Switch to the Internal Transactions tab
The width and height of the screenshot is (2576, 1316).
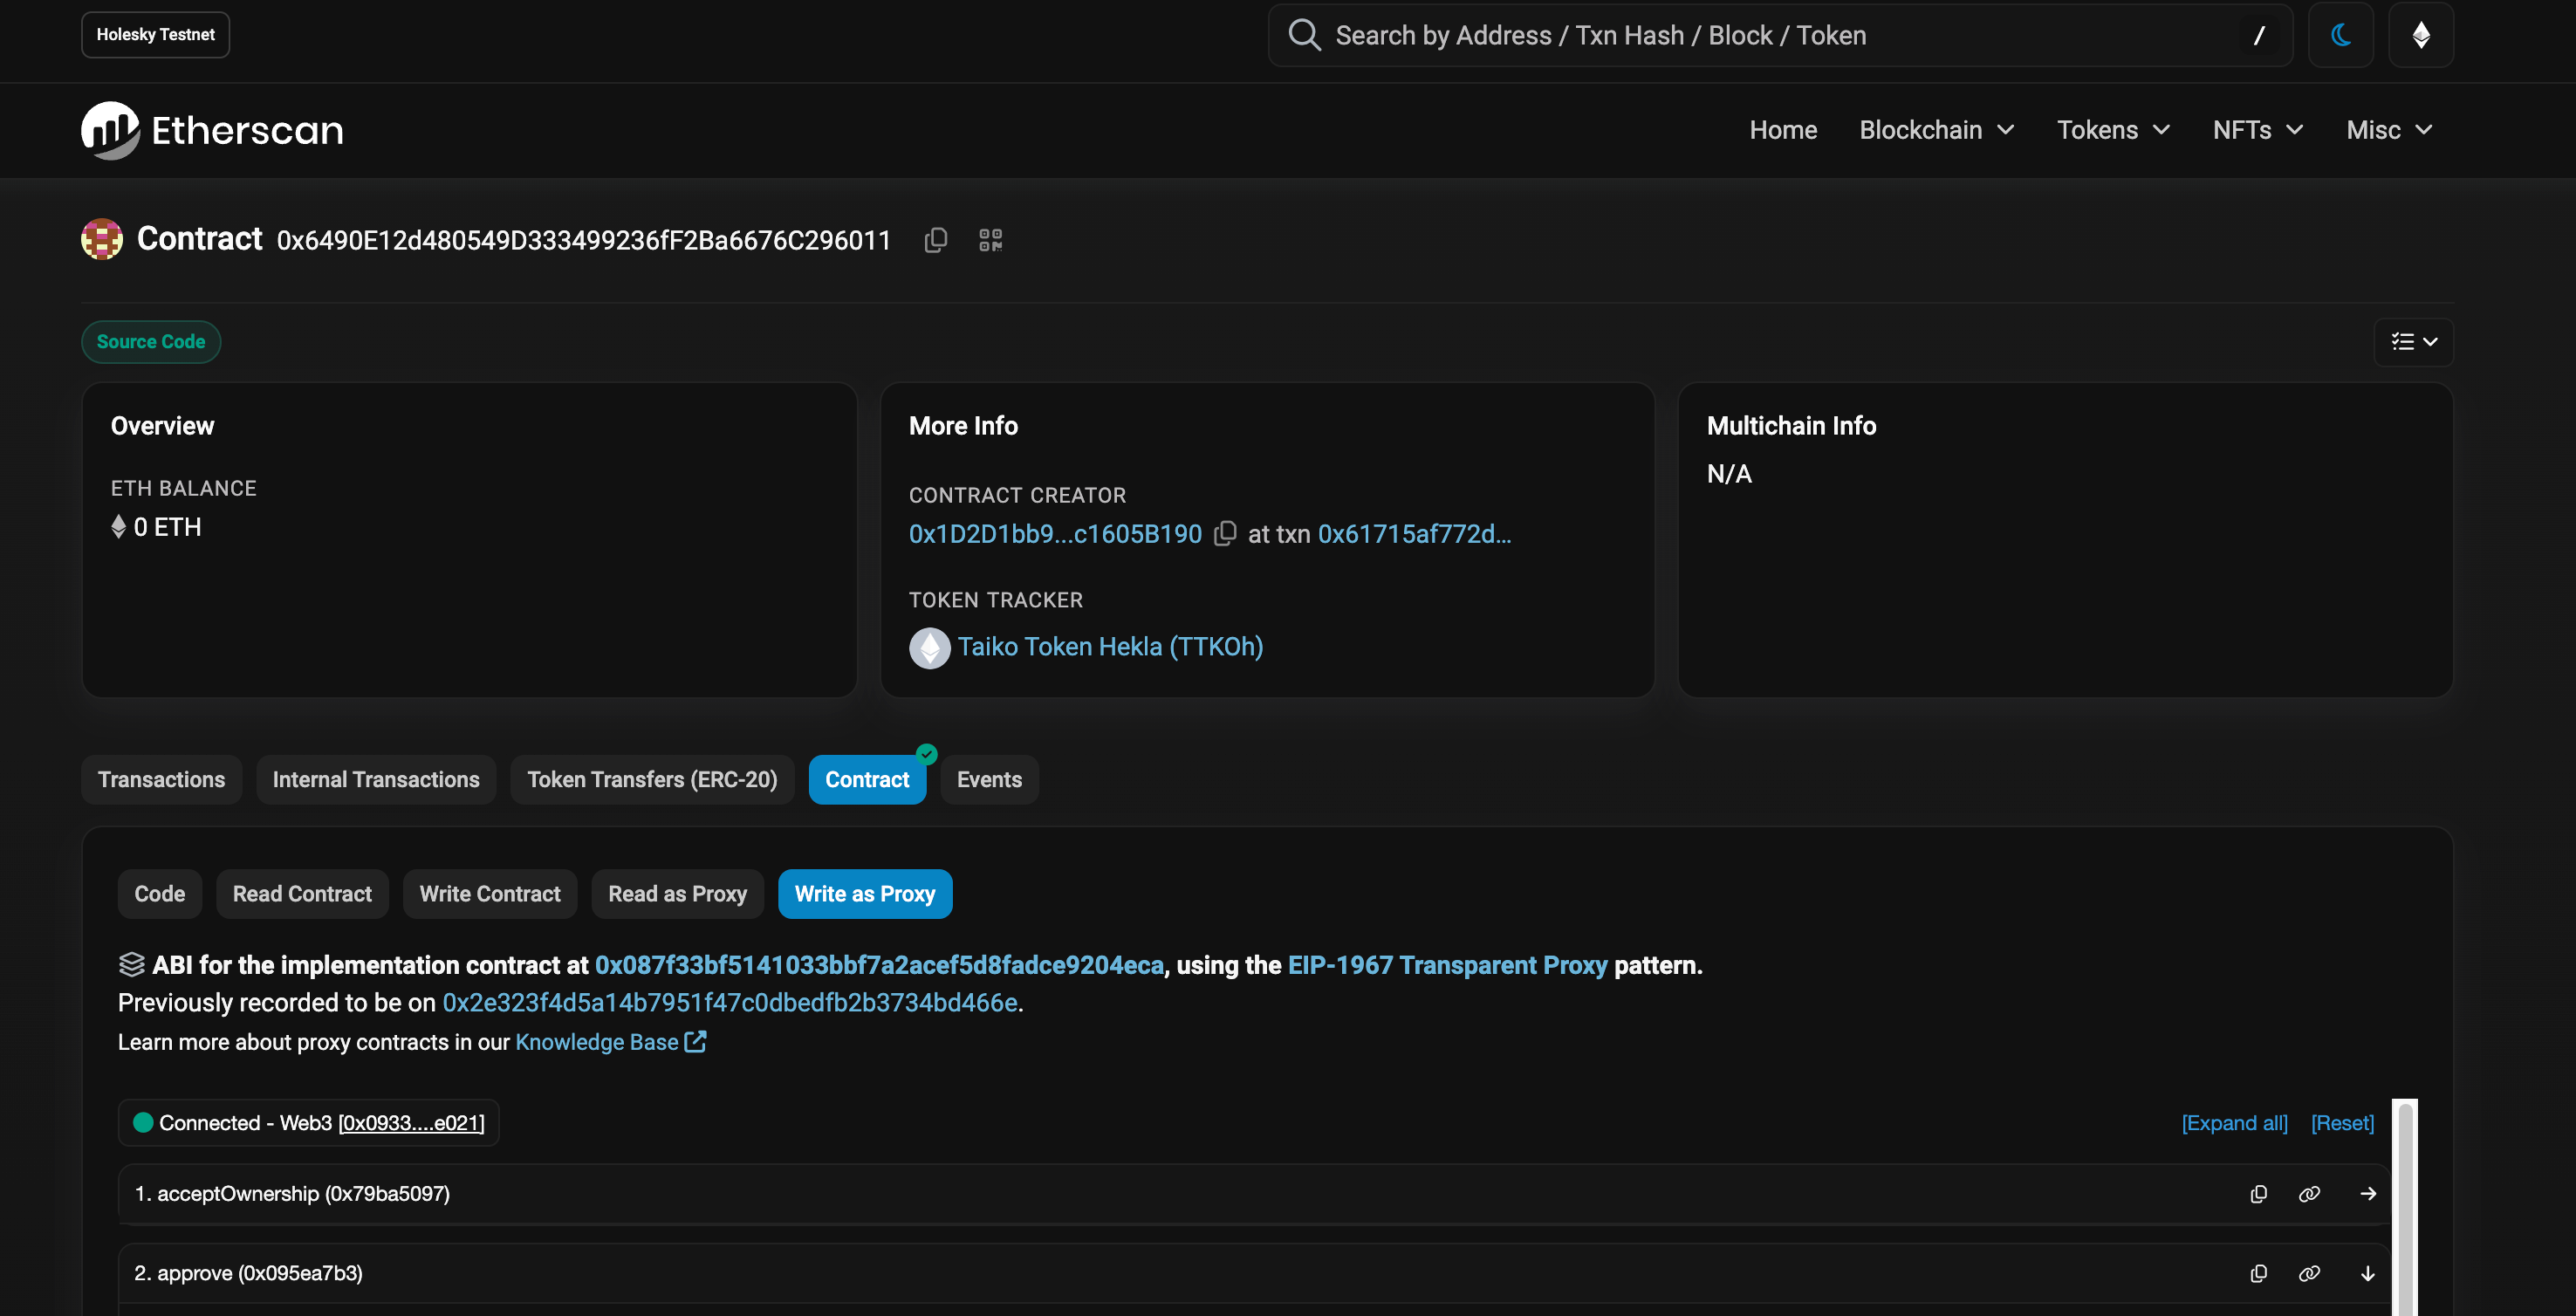pyautogui.click(x=376, y=779)
